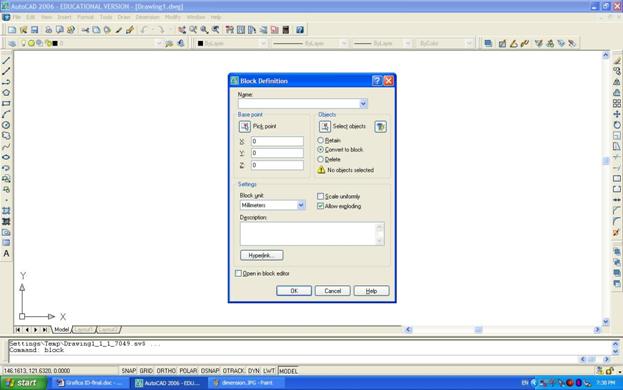Click the Description text area
This screenshot has width=623, height=390.
point(312,234)
